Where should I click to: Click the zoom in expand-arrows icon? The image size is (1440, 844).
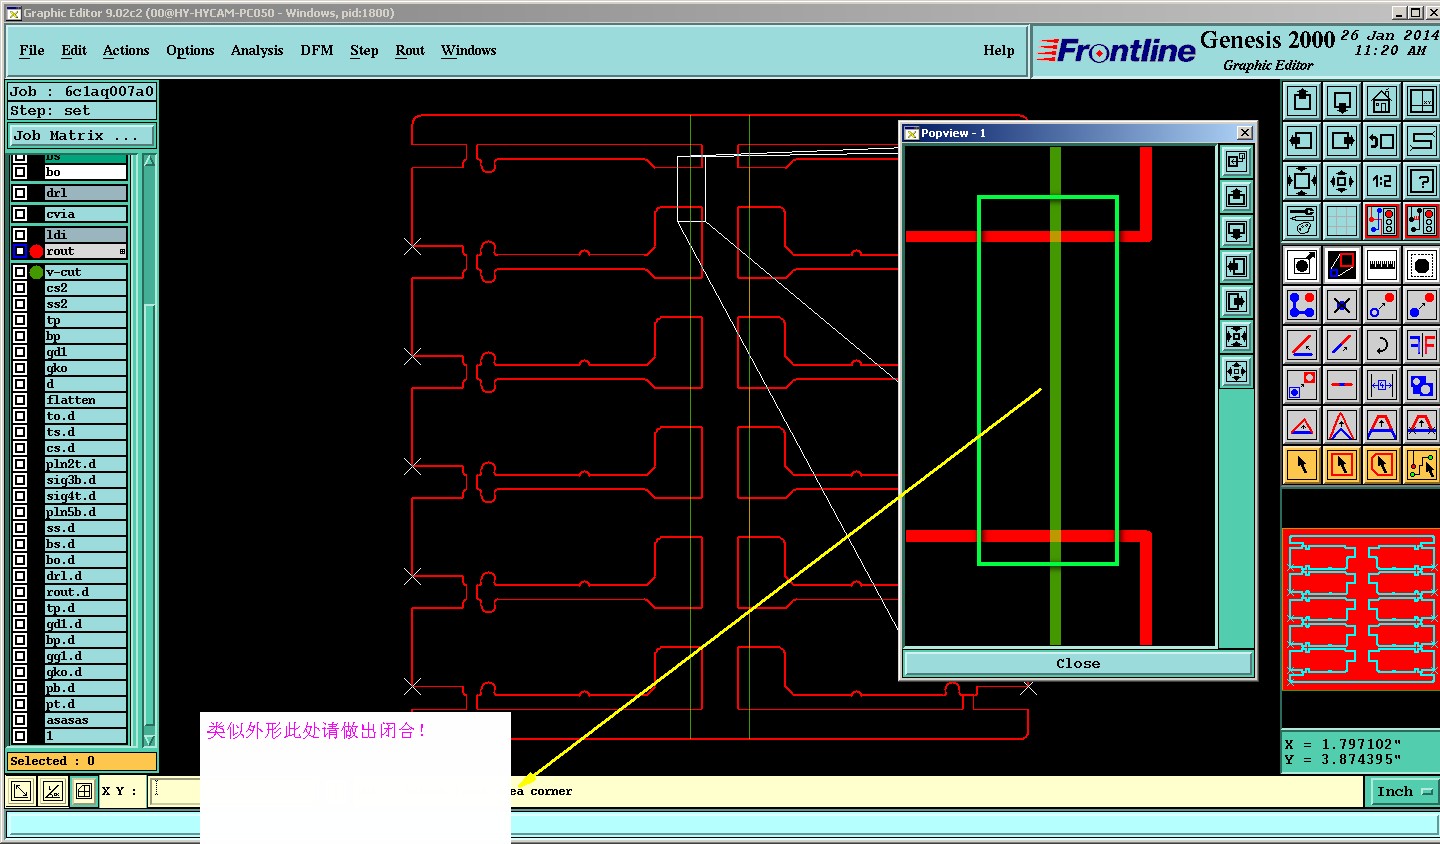pyautogui.click(x=1302, y=181)
